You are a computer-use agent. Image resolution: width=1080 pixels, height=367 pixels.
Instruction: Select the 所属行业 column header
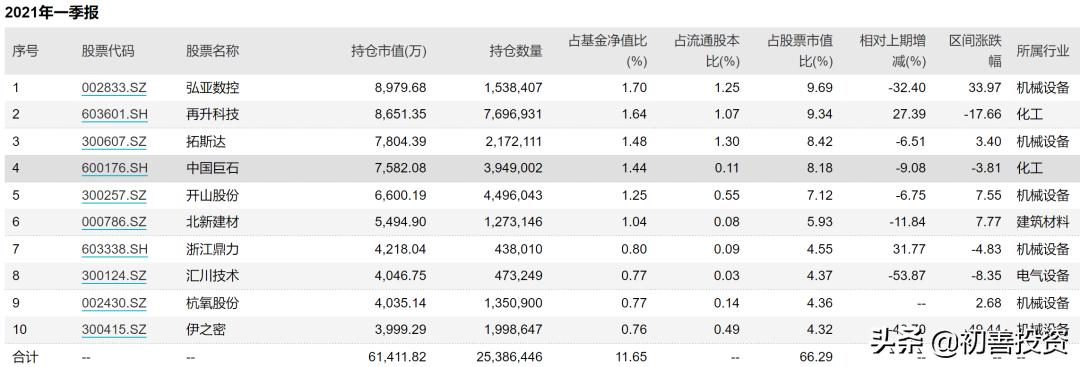tap(1043, 52)
